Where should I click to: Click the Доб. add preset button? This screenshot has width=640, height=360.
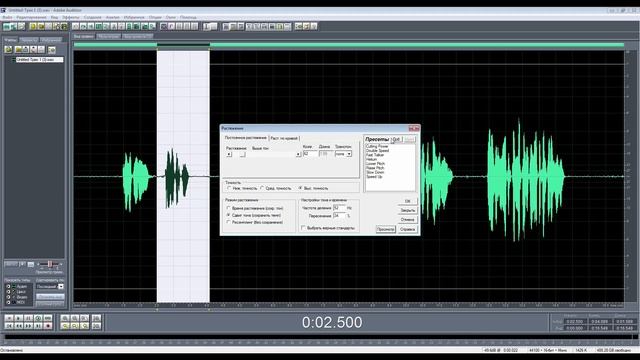(x=396, y=139)
